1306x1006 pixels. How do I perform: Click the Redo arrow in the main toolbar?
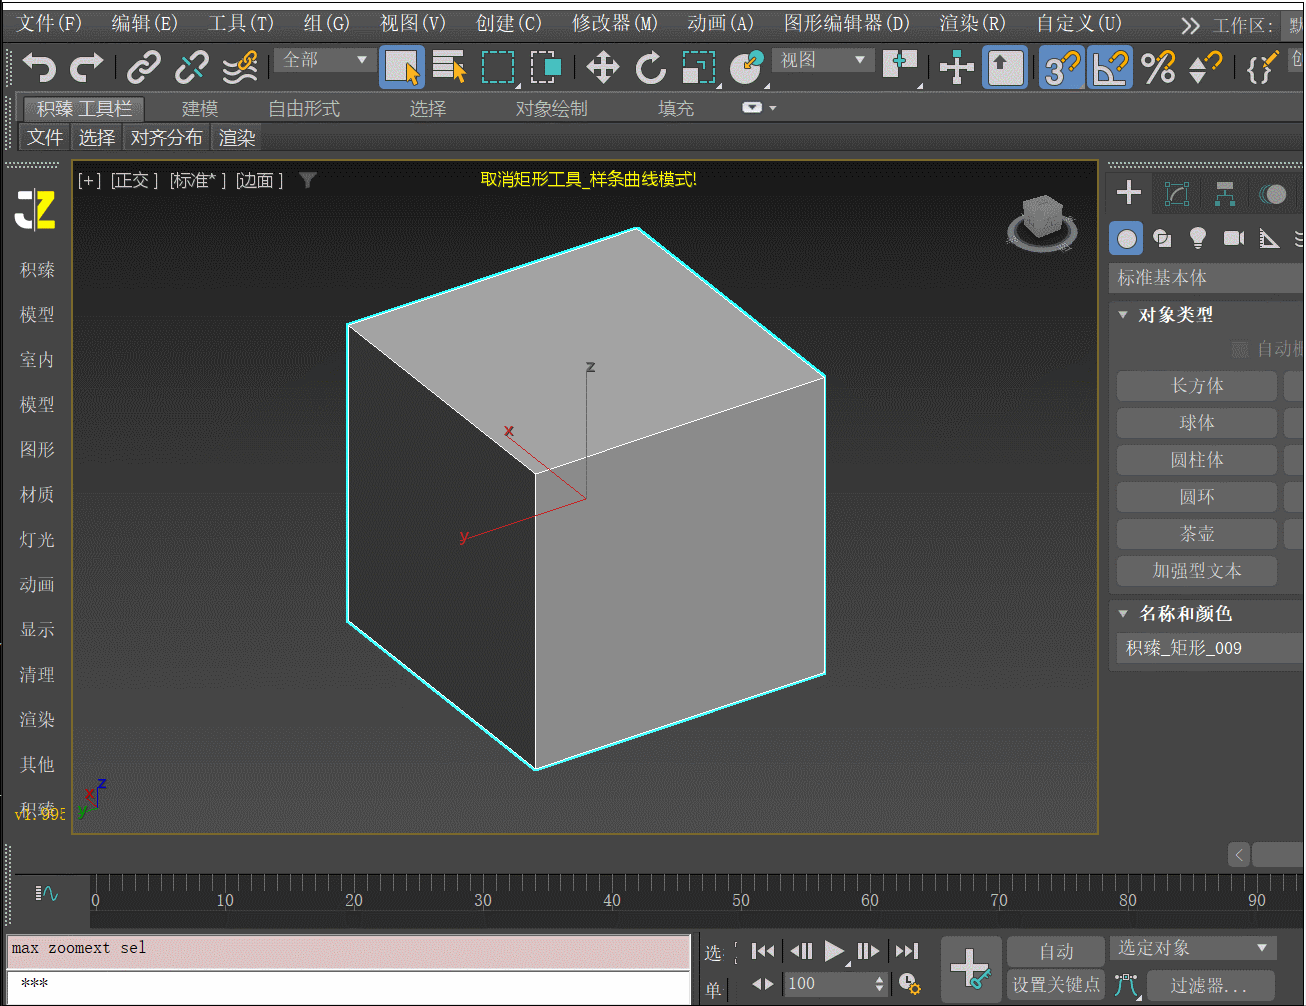(86, 67)
